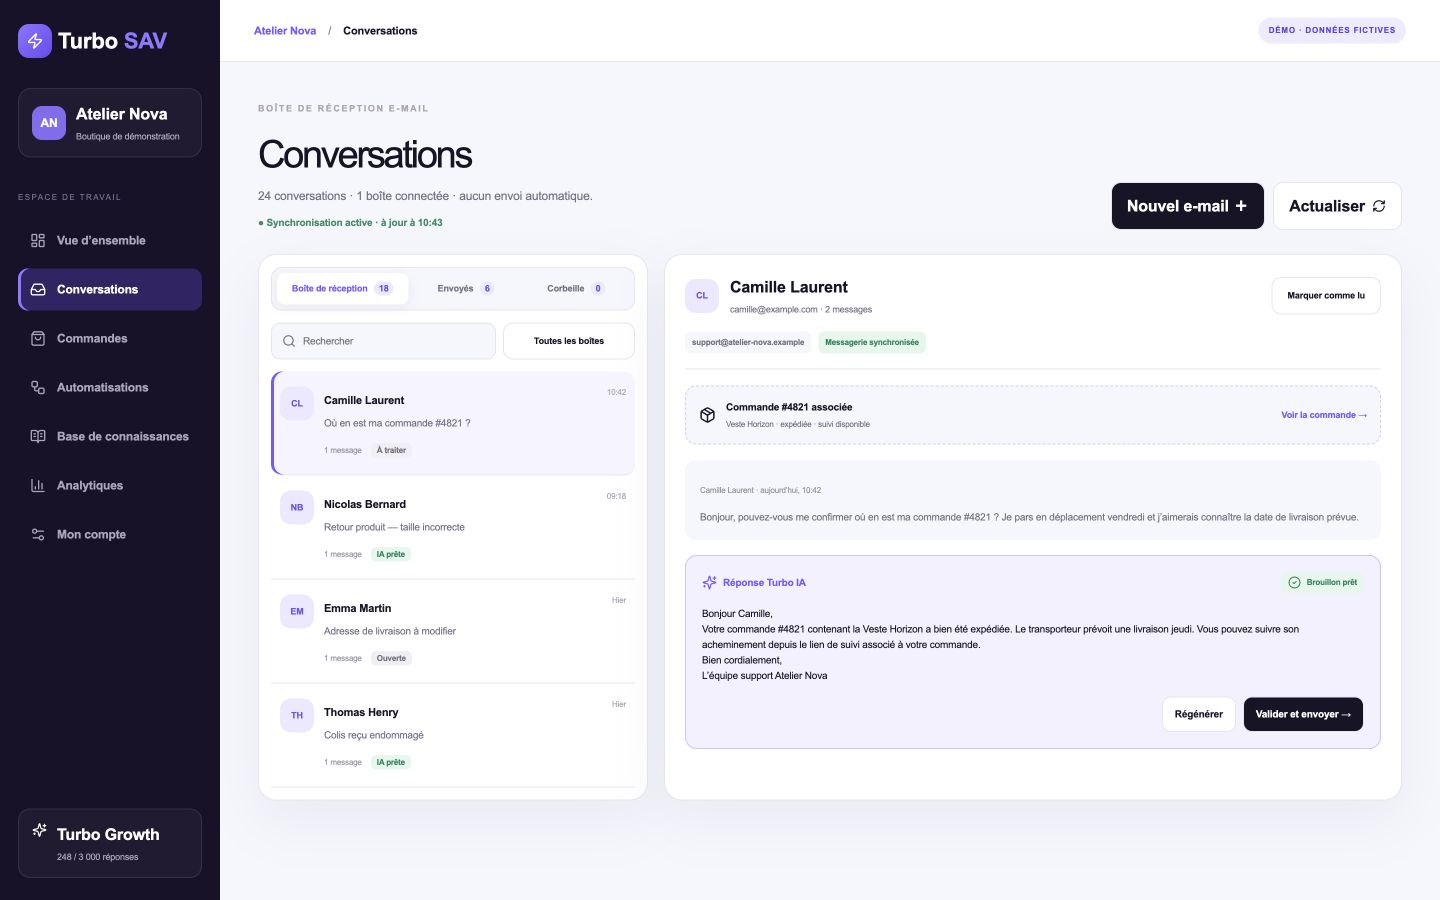Screen dimensions: 1440x900
Task: Click the AN avatar of Atelier Nova
Action: pos(49,123)
